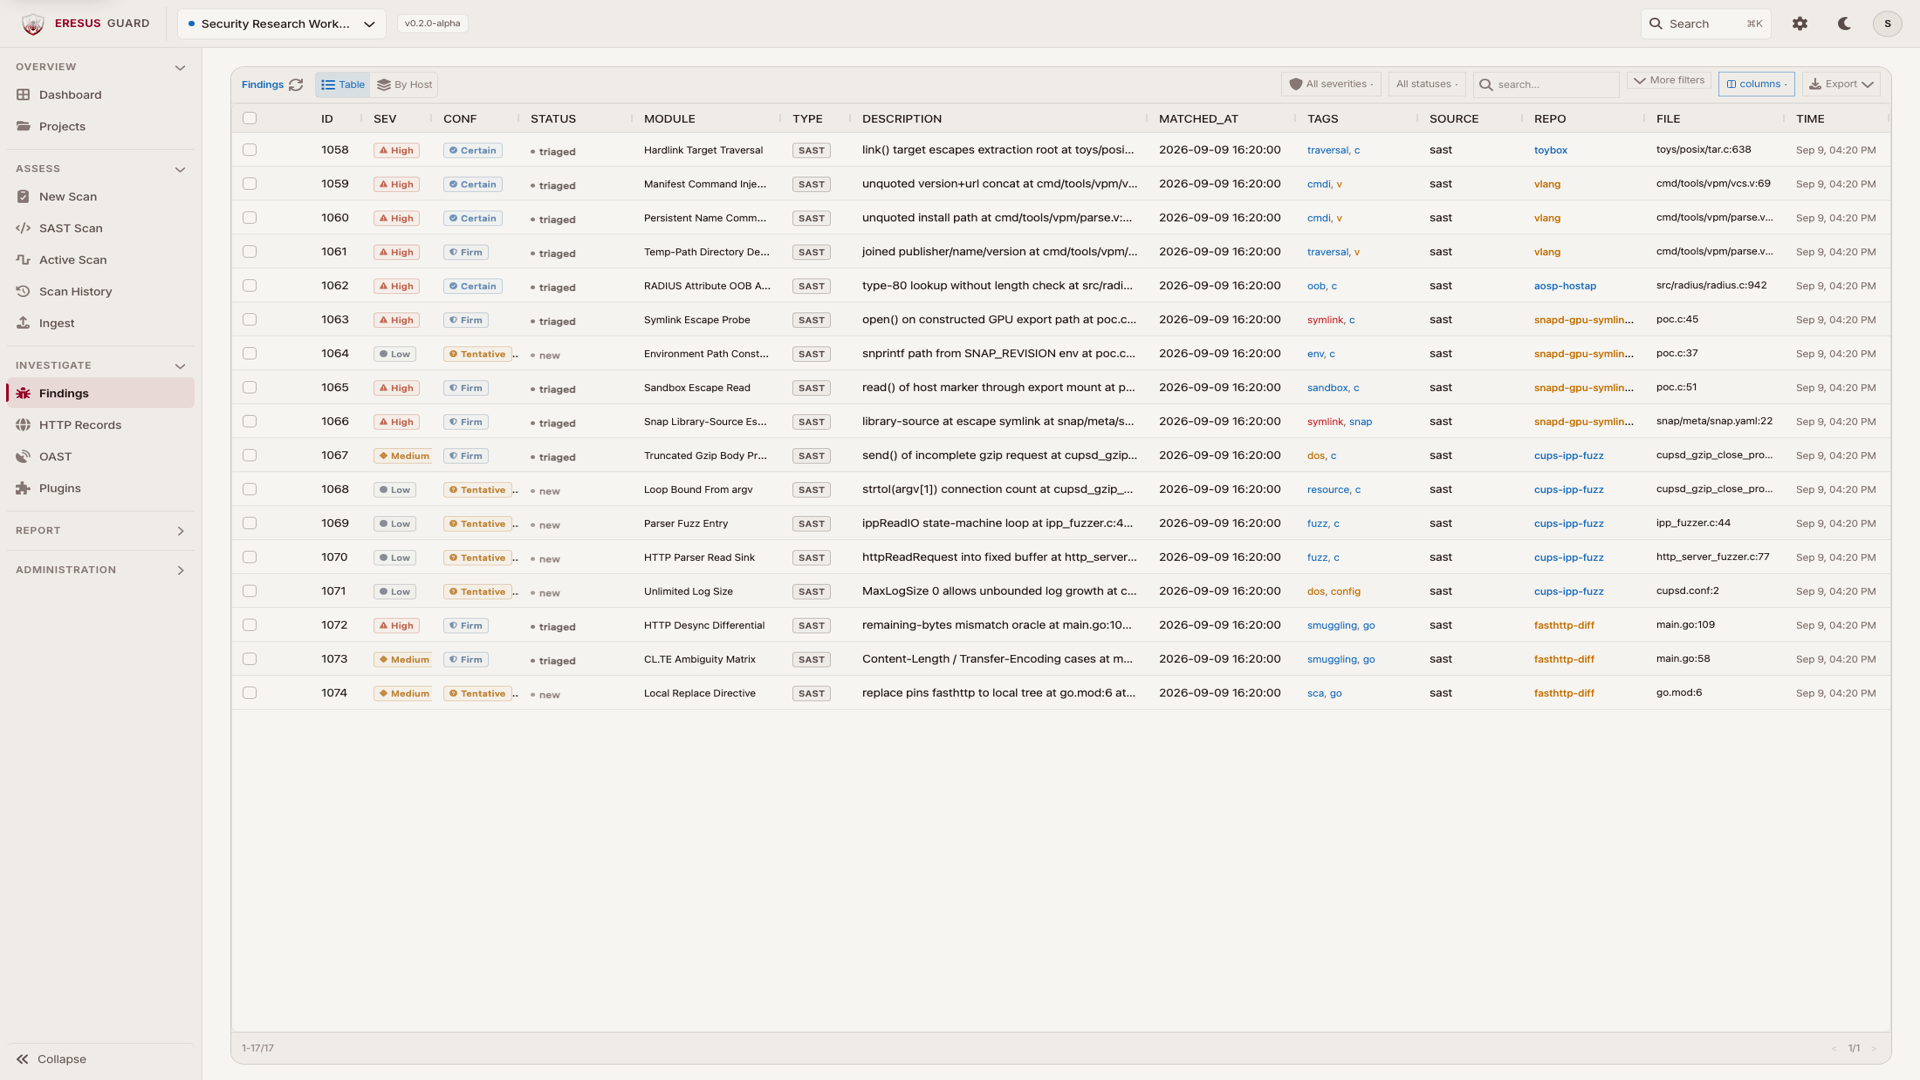Screen dimensions: 1920x1080
Task: Collapse the sidebar with double-chevron
Action: click(22, 1059)
